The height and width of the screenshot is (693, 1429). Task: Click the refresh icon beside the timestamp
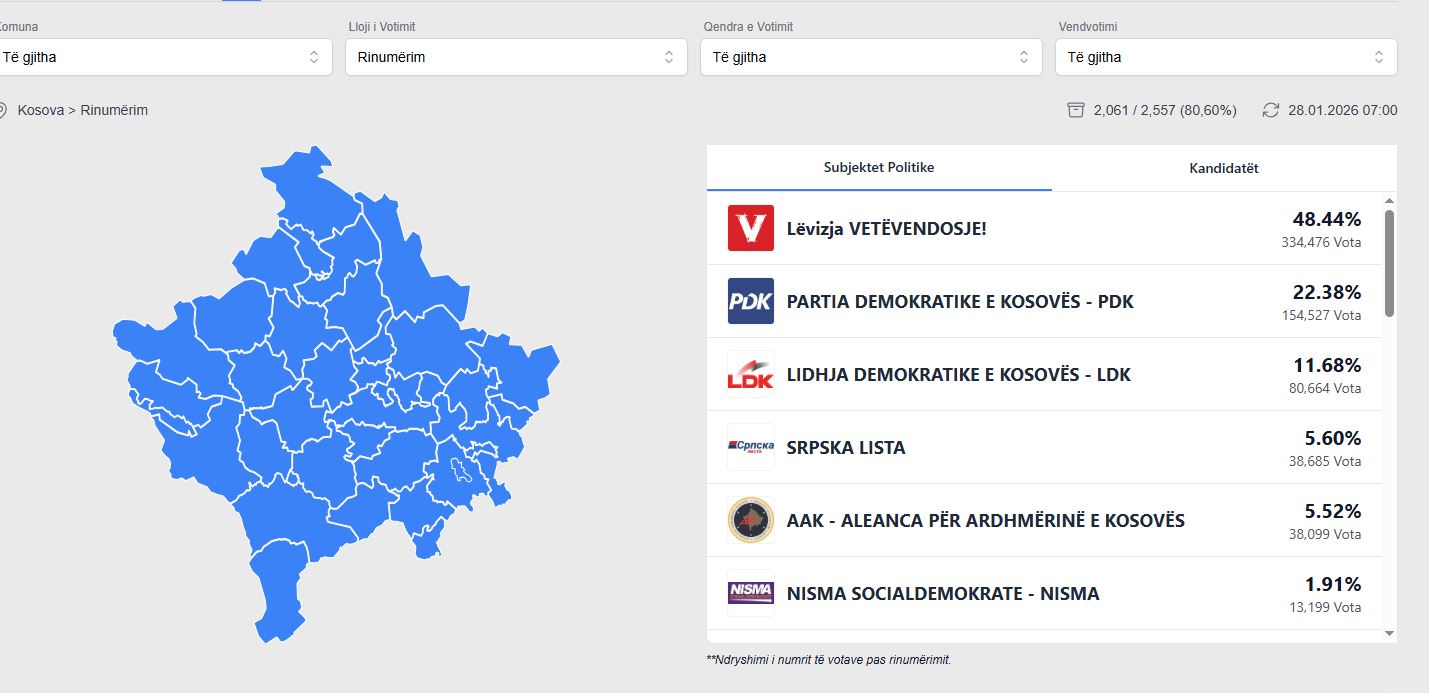(x=1271, y=110)
